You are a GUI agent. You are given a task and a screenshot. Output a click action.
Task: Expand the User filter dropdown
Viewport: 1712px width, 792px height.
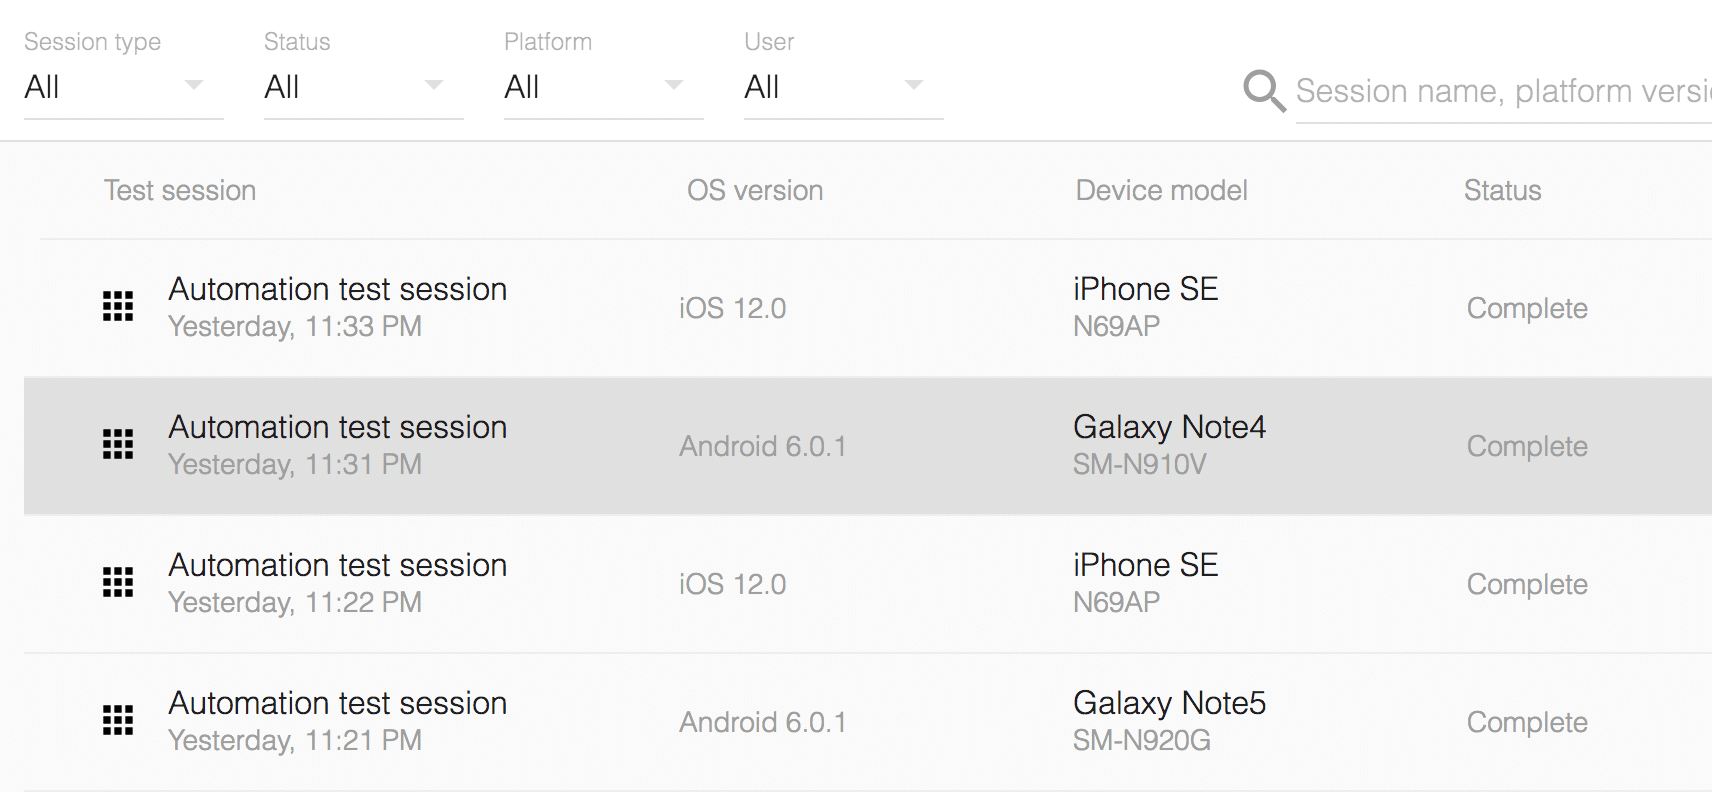[x=843, y=87]
